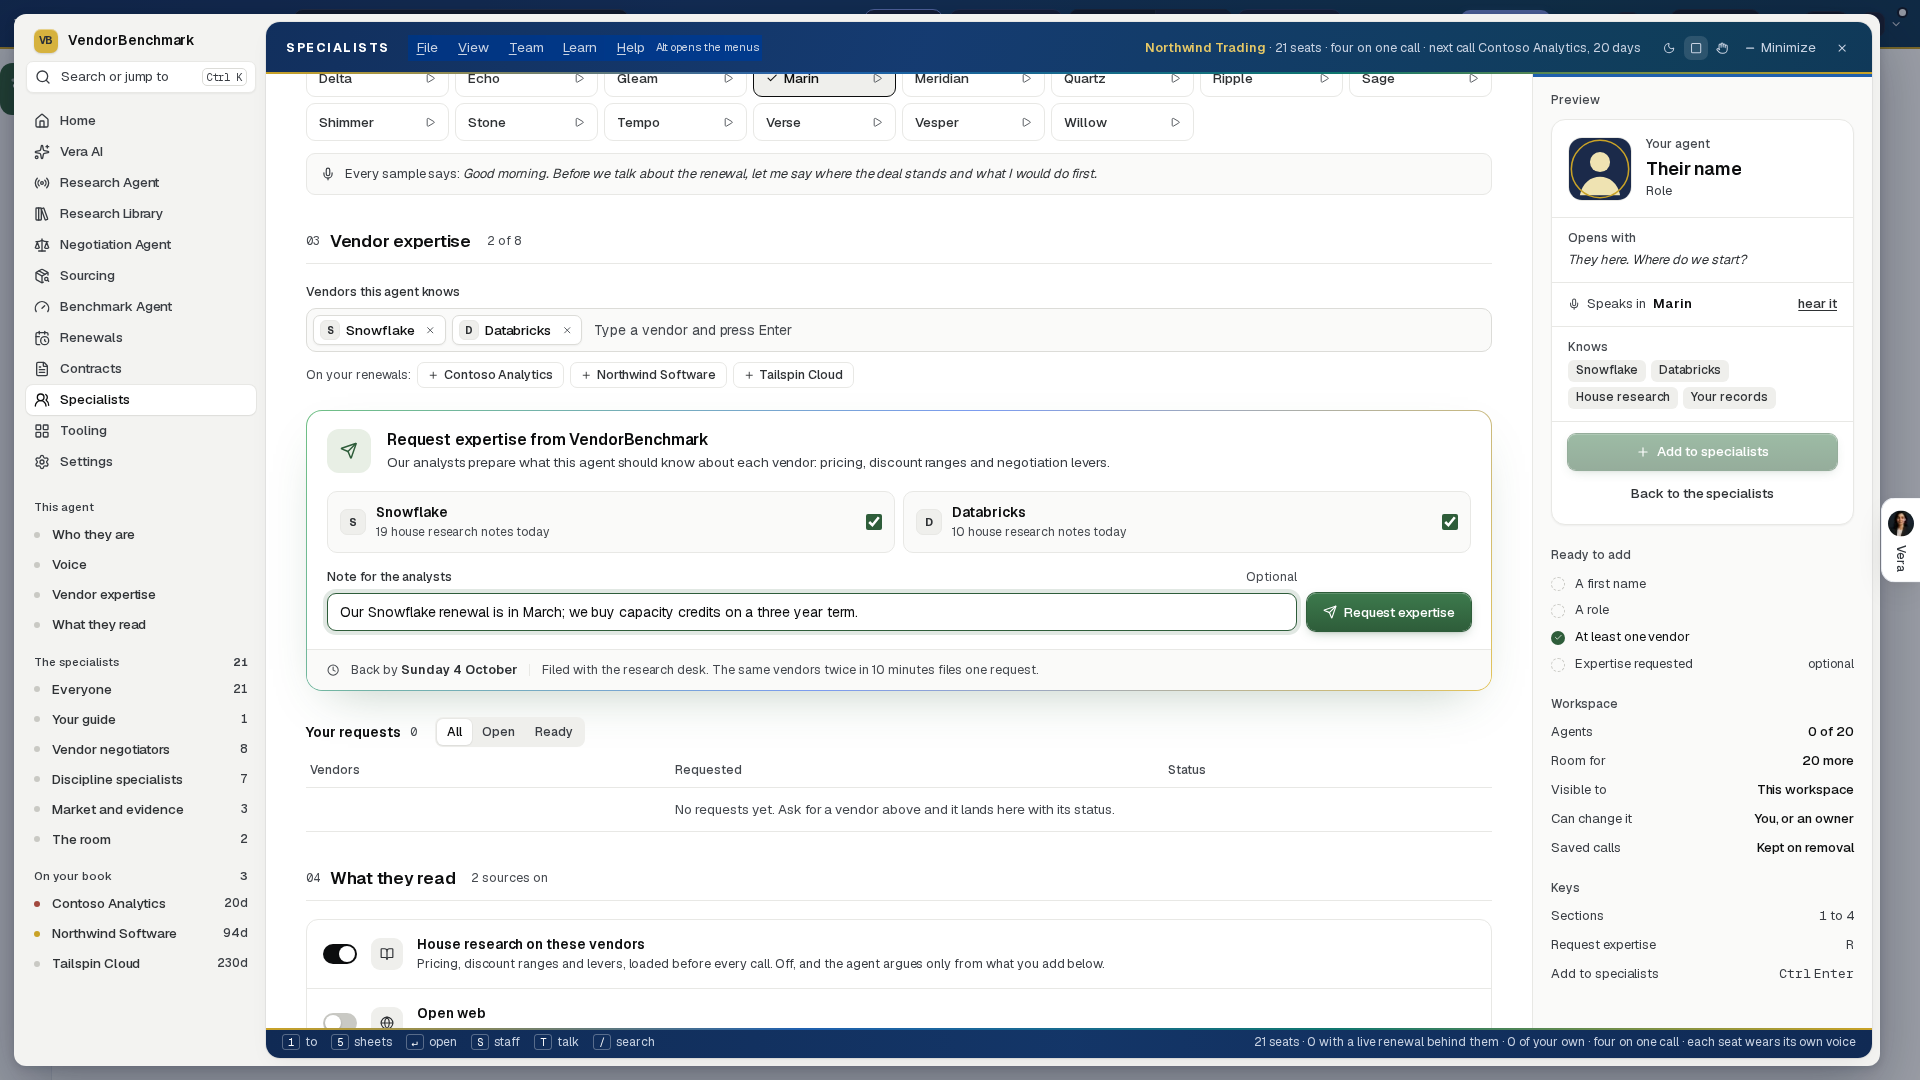Click the hear it link

[x=1817, y=304]
